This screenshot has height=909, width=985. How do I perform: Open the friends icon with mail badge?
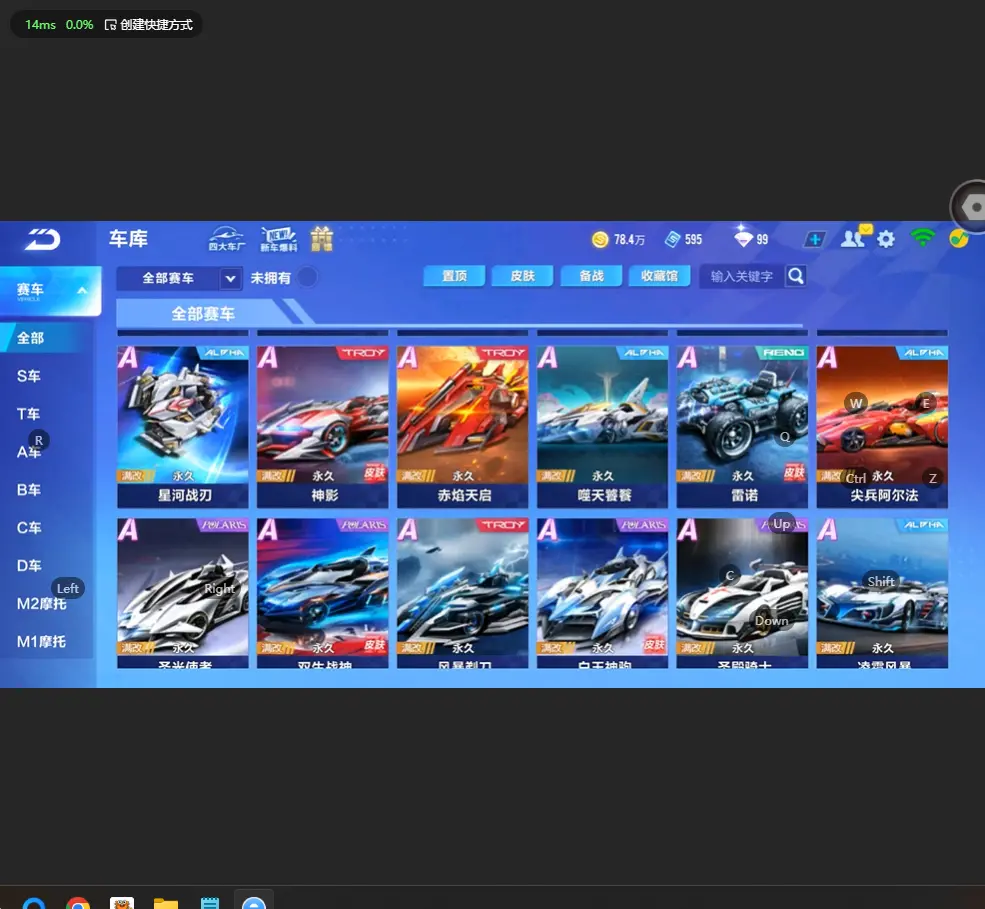855,236
